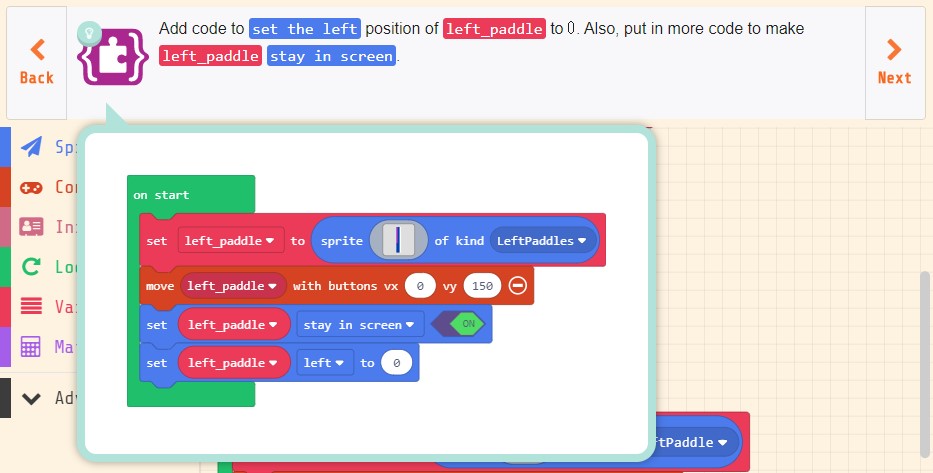This screenshot has height=473, width=933.
Task: Open left_paddle variable dropdown in top set block
Action: (230, 241)
